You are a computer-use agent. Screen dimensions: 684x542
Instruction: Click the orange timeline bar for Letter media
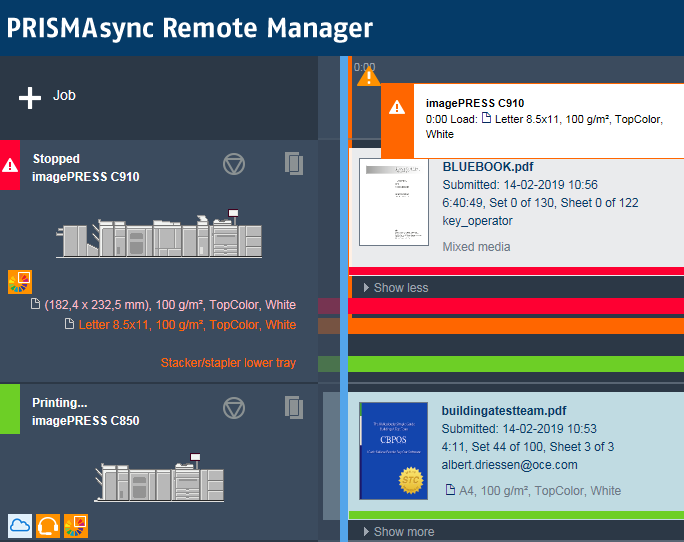pos(516,326)
